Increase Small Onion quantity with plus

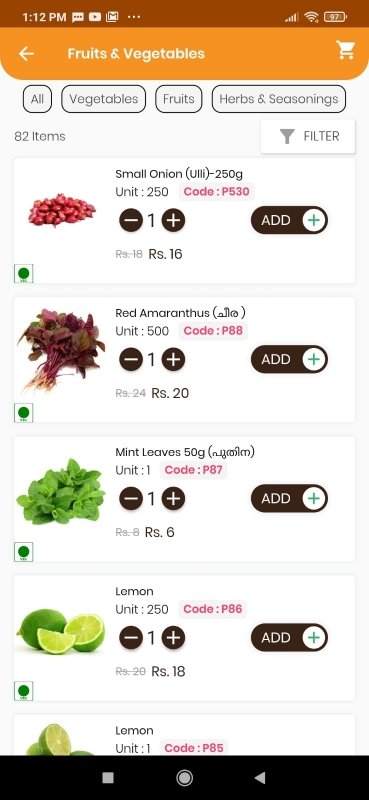[174, 220]
